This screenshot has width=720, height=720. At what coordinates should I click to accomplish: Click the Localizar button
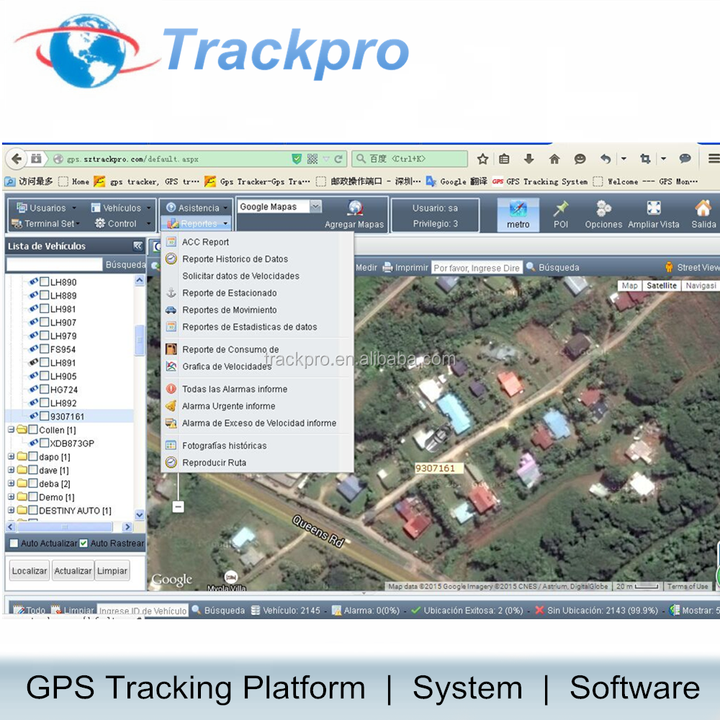[29, 571]
